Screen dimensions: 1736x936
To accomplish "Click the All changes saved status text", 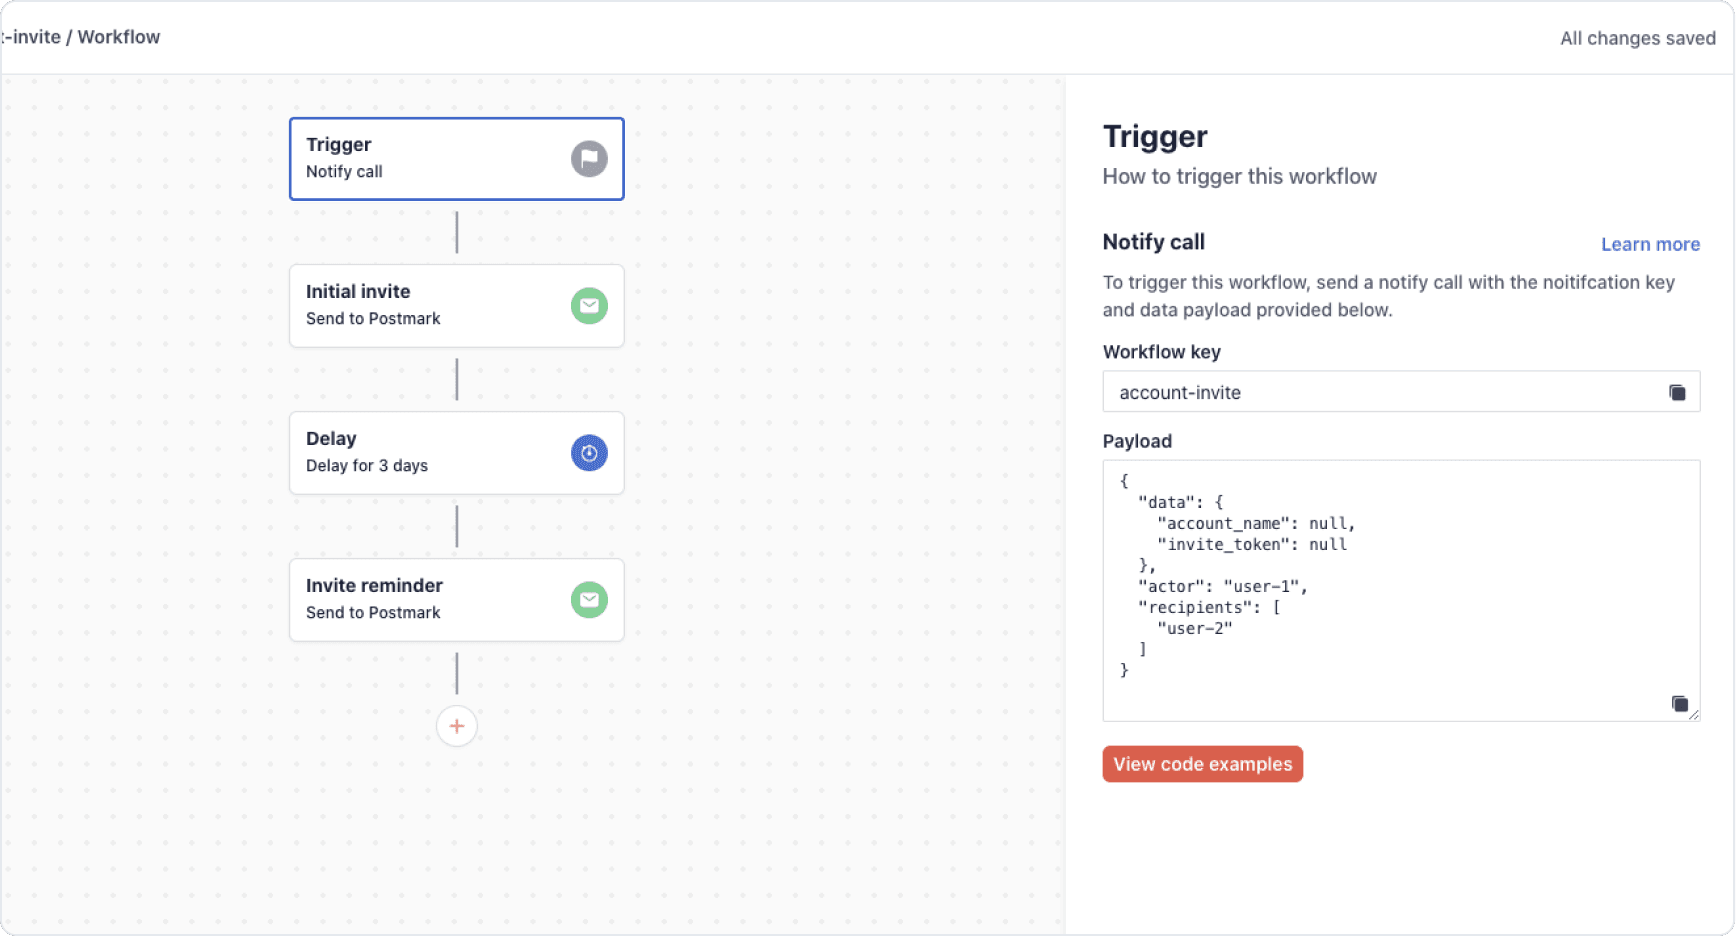I will [x=1637, y=38].
